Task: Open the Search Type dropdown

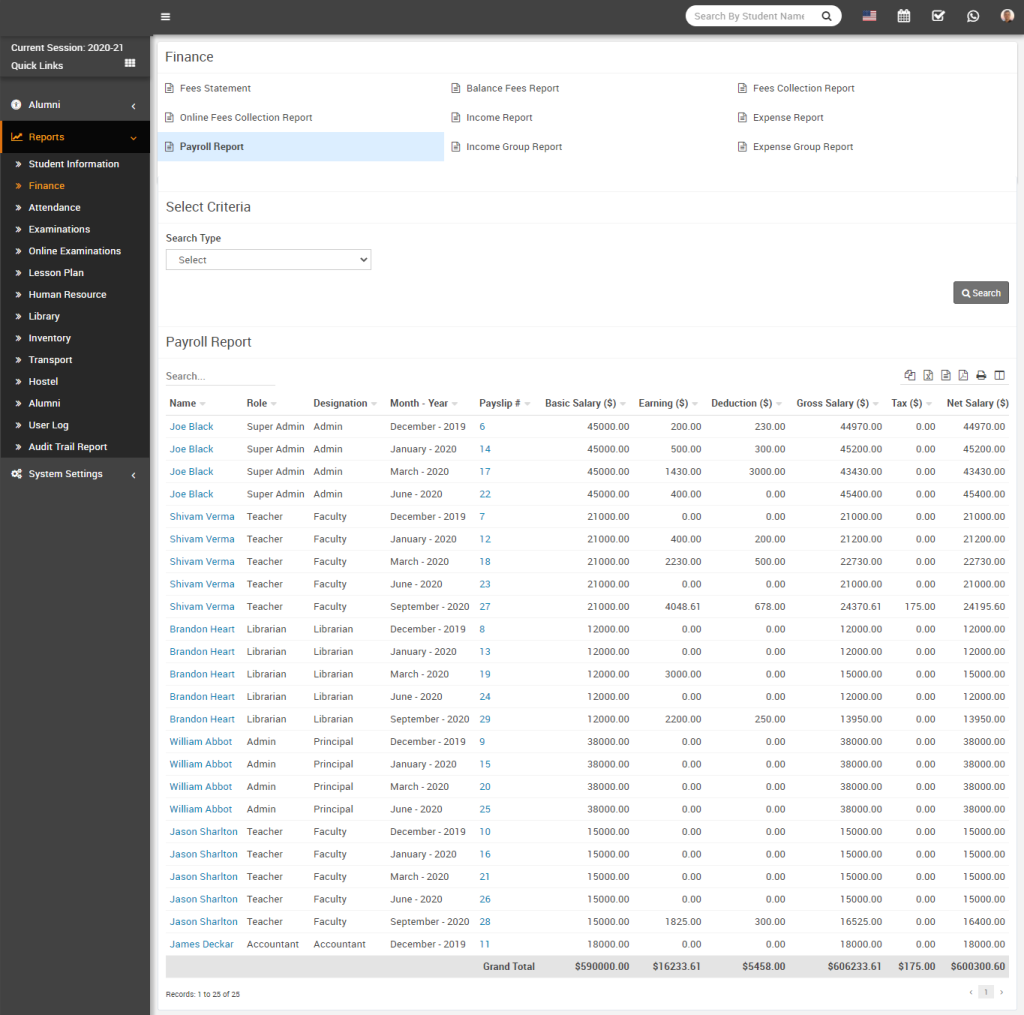Action: [268, 260]
